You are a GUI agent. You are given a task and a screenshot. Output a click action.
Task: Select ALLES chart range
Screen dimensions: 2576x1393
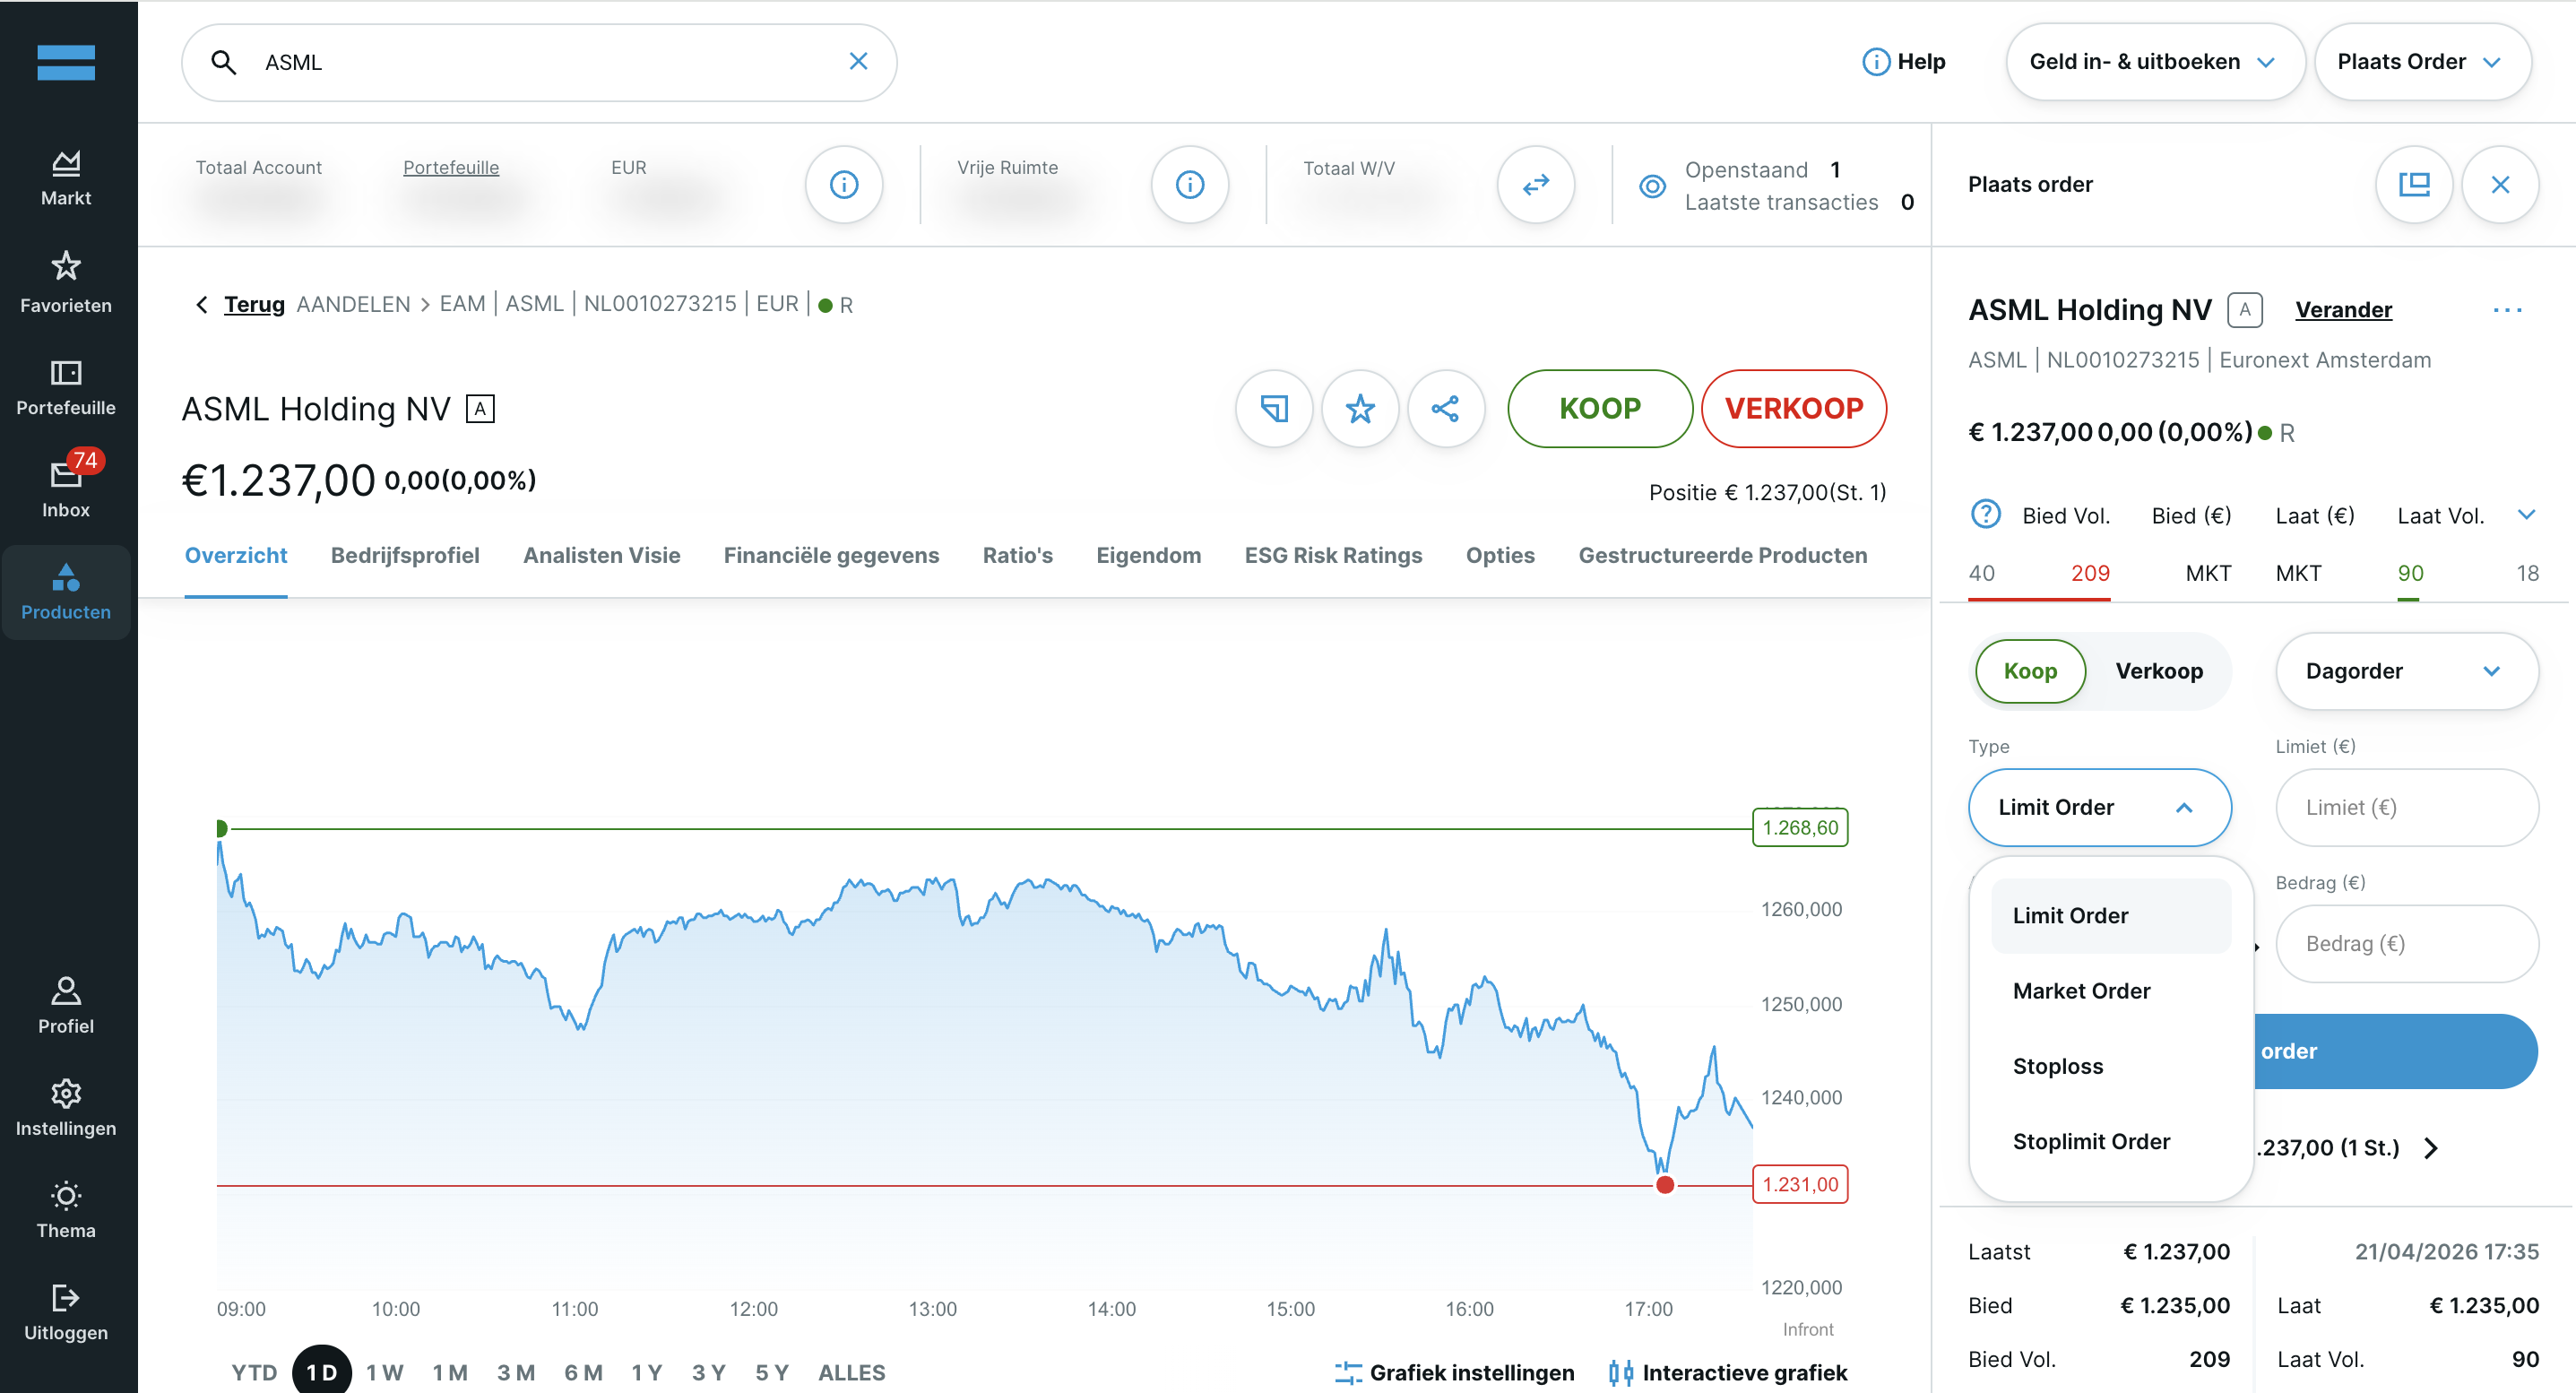click(852, 1372)
